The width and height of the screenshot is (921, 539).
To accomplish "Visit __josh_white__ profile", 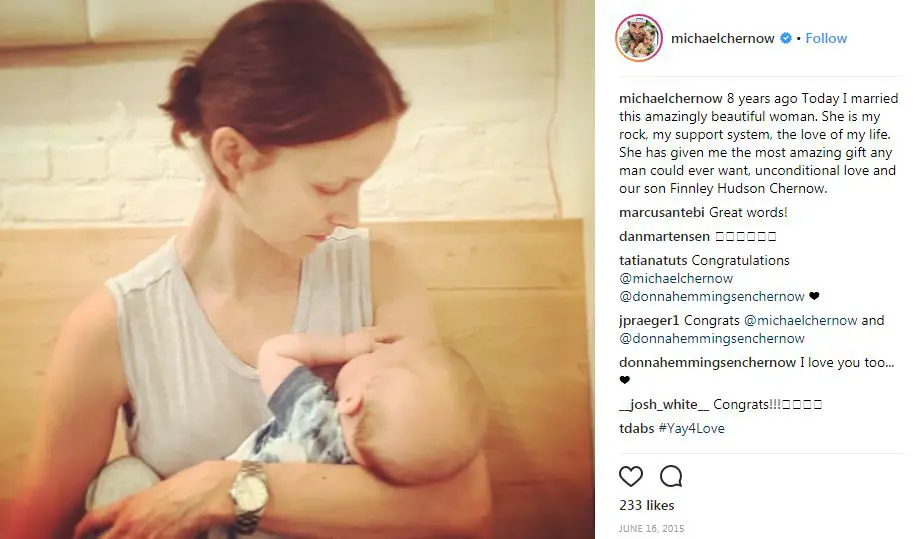I will (x=664, y=405).
